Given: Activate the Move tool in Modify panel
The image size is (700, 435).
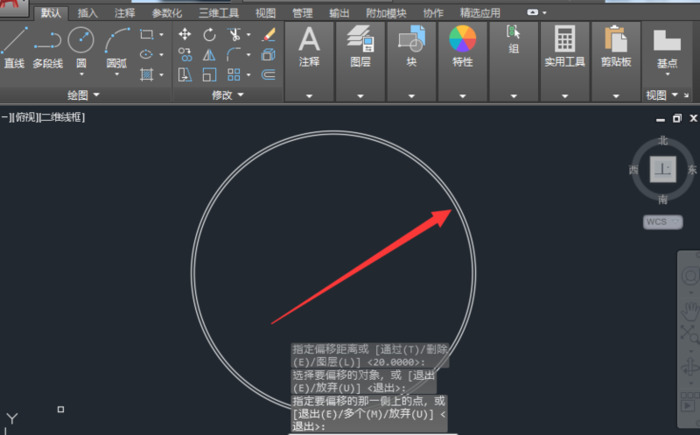Looking at the screenshot, I should click(184, 34).
